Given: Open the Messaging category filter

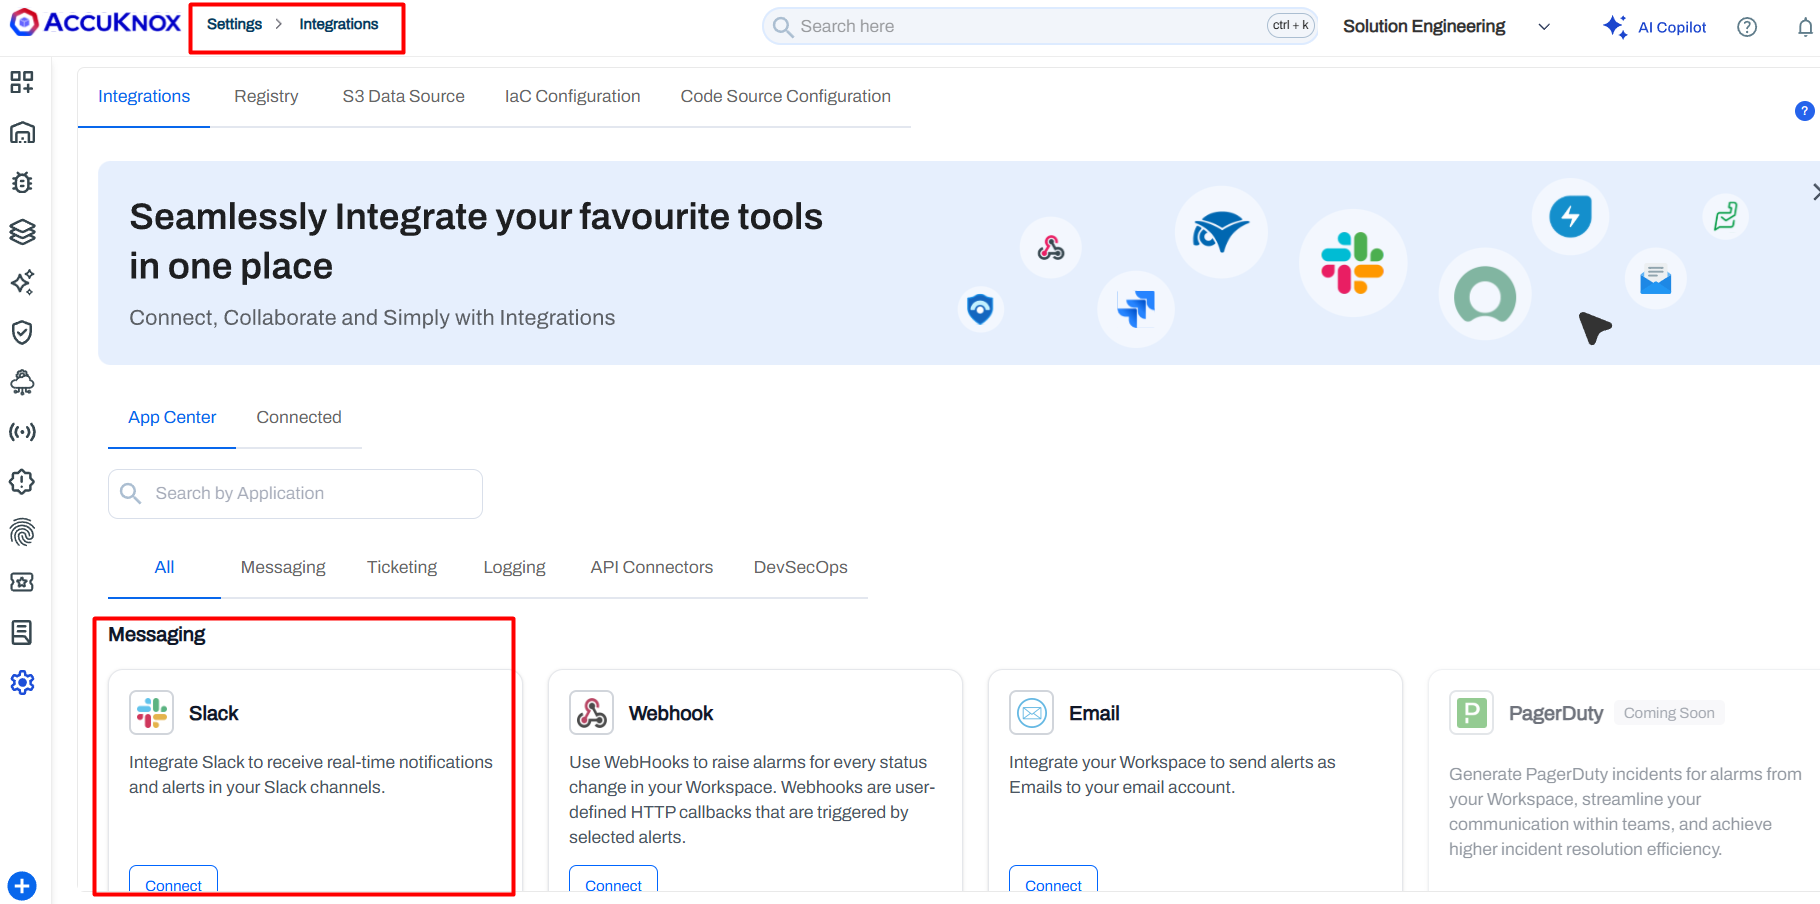Looking at the screenshot, I should tap(282, 566).
